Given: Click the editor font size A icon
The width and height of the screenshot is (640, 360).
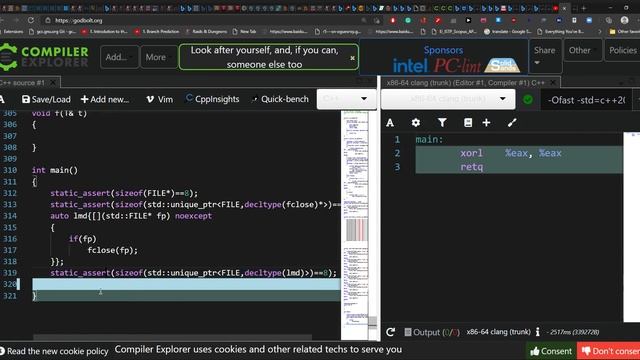Looking at the screenshot, I should (2, 99).
